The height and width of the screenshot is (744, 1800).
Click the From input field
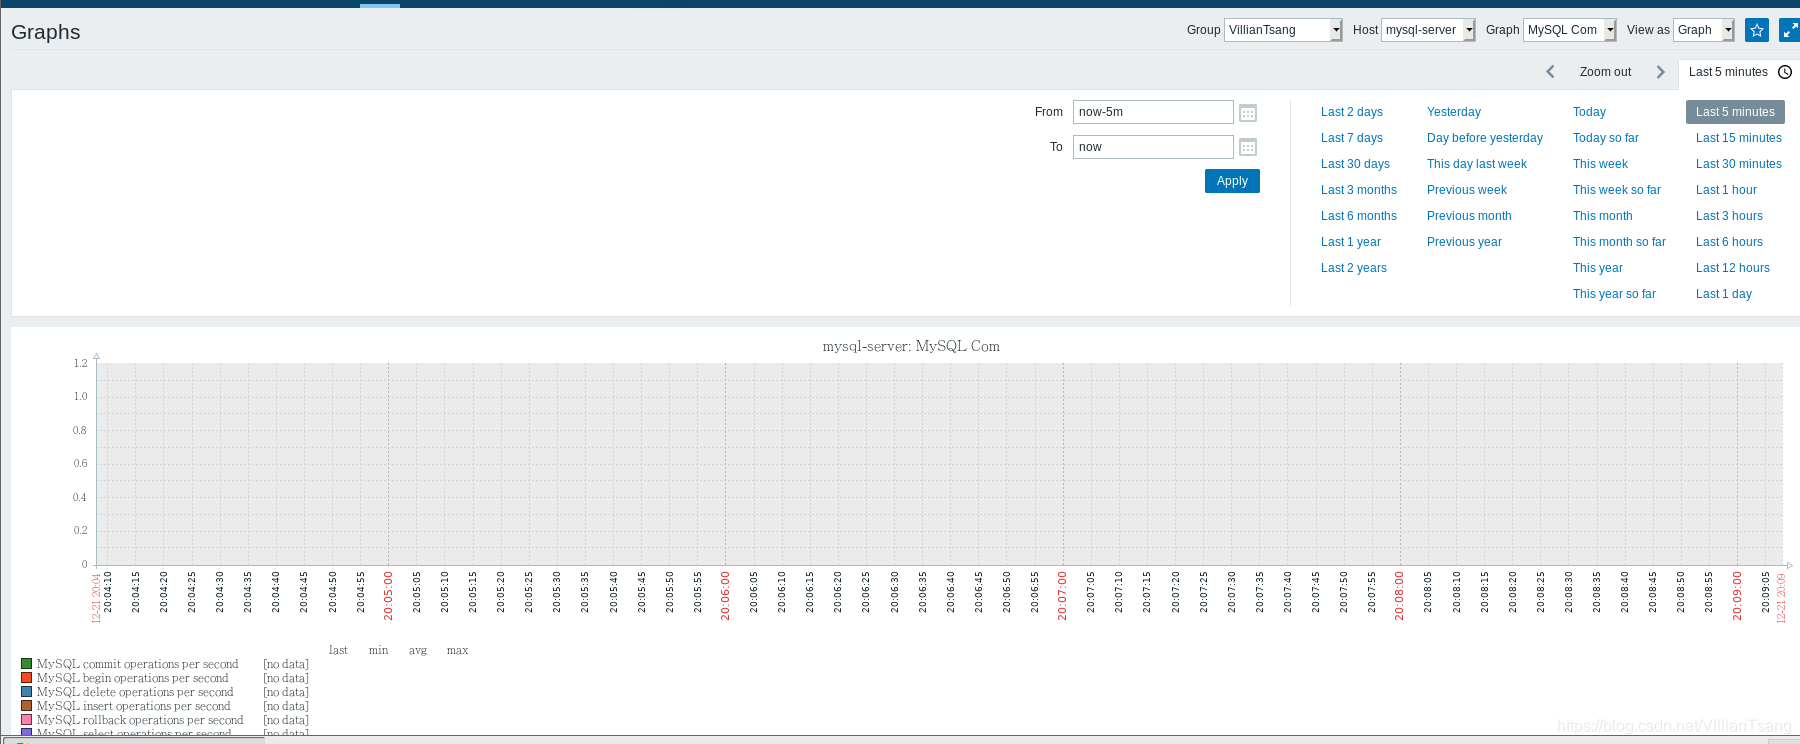(x=1153, y=112)
